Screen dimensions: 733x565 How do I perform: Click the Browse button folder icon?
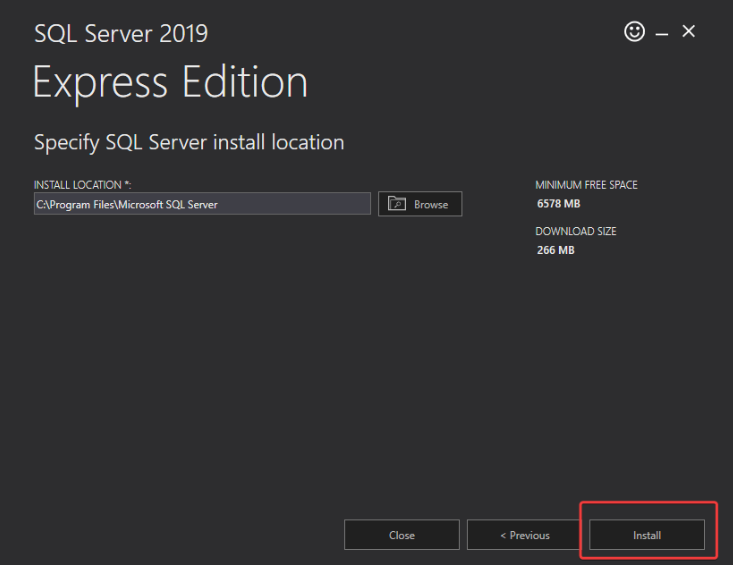(397, 204)
